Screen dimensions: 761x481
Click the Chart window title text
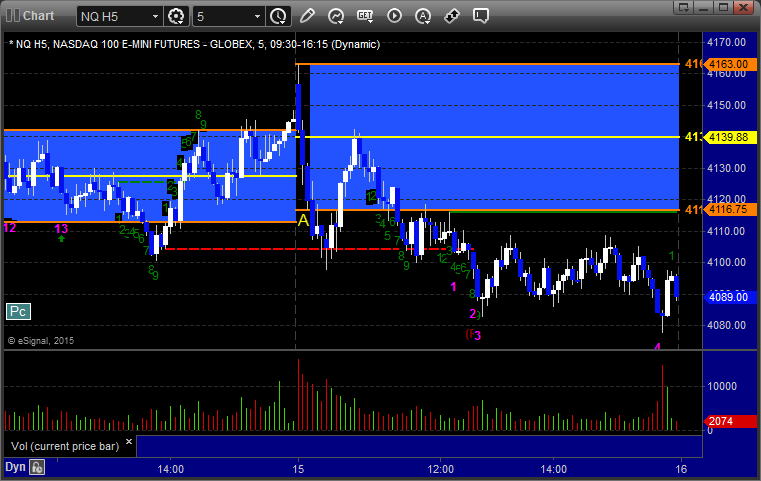pyautogui.click(x=38, y=16)
